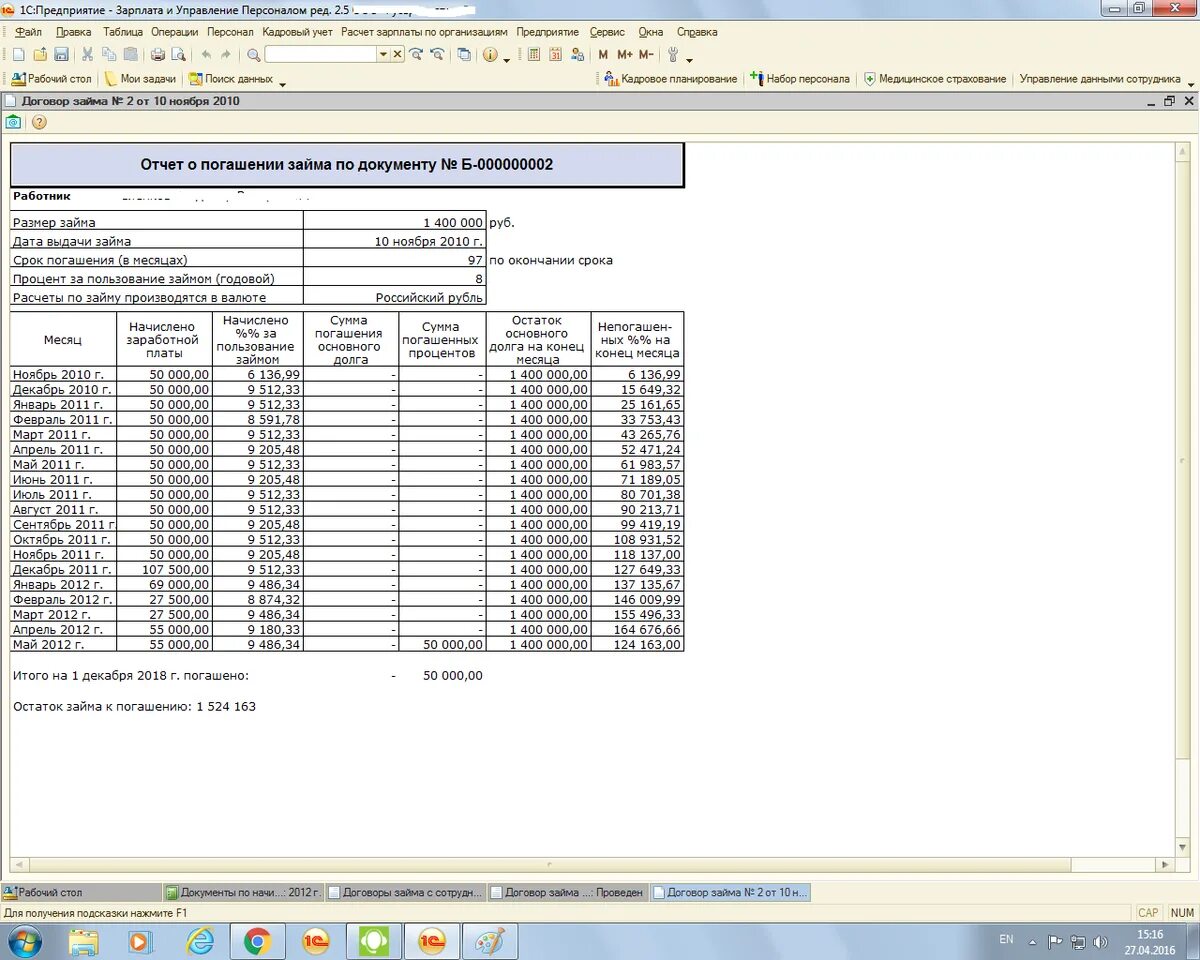Click Рабочий стол toolbar button
This screenshot has height=960, width=1200.
[x=51, y=79]
